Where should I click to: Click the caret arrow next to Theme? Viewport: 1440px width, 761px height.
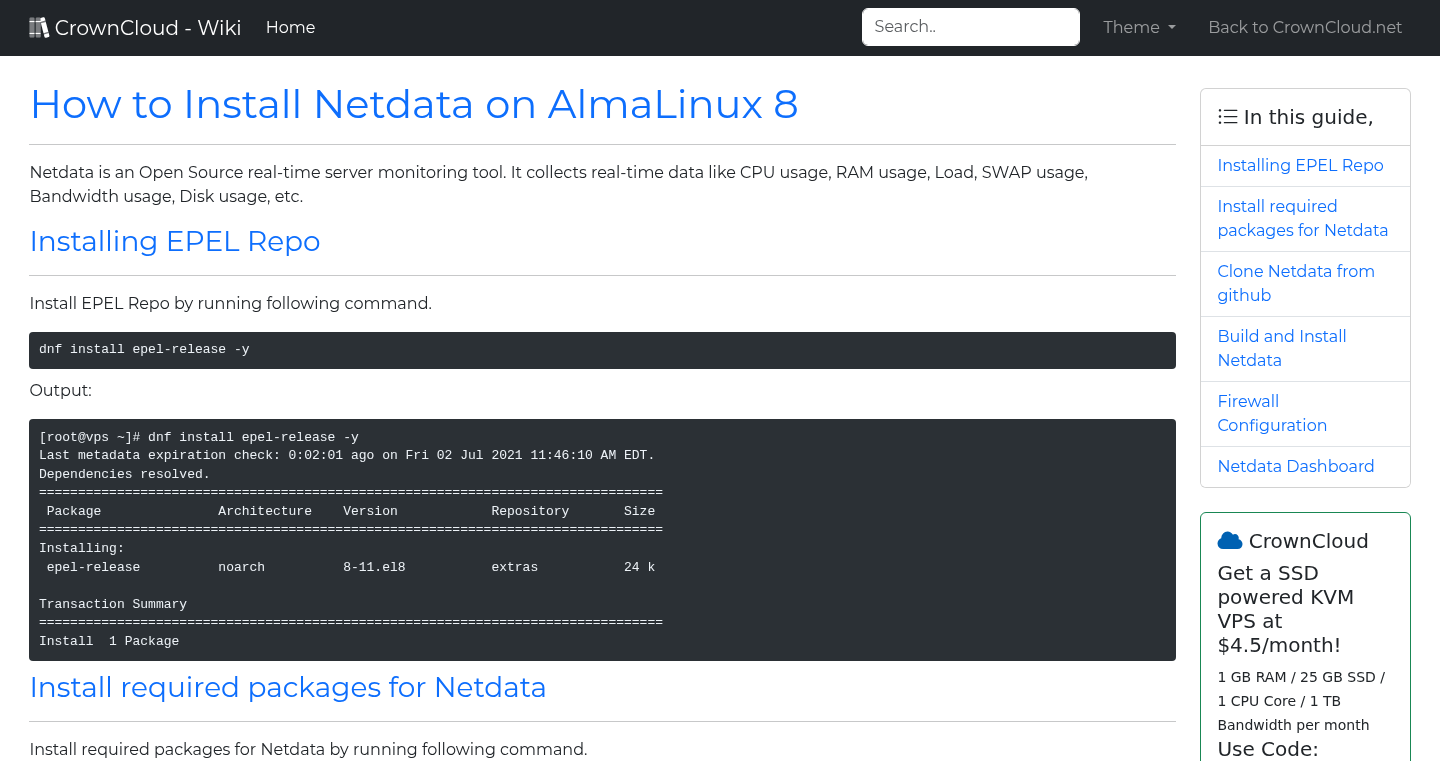tap(1173, 28)
